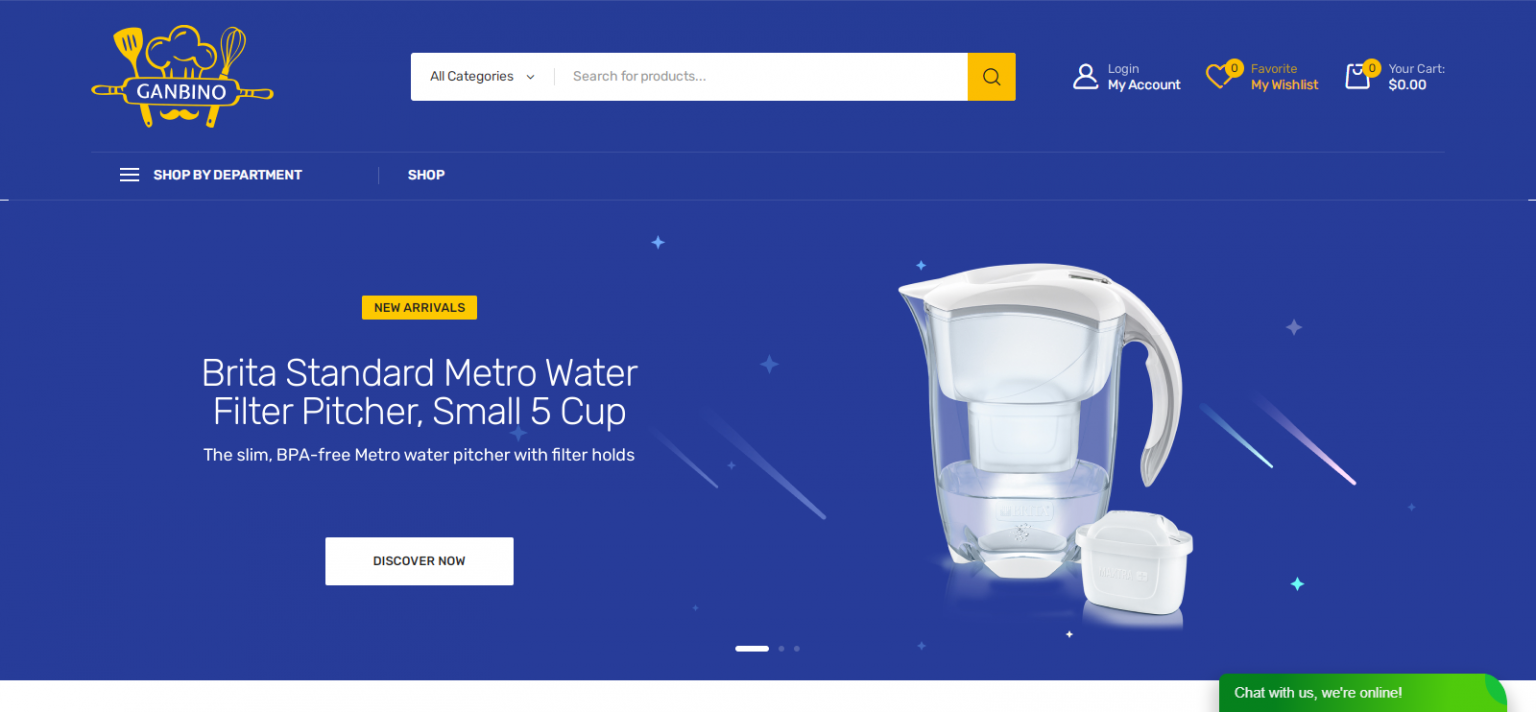The height and width of the screenshot is (712, 1536).
Task: Go to My Wishlist link
Action: [x=1284, y=85]
